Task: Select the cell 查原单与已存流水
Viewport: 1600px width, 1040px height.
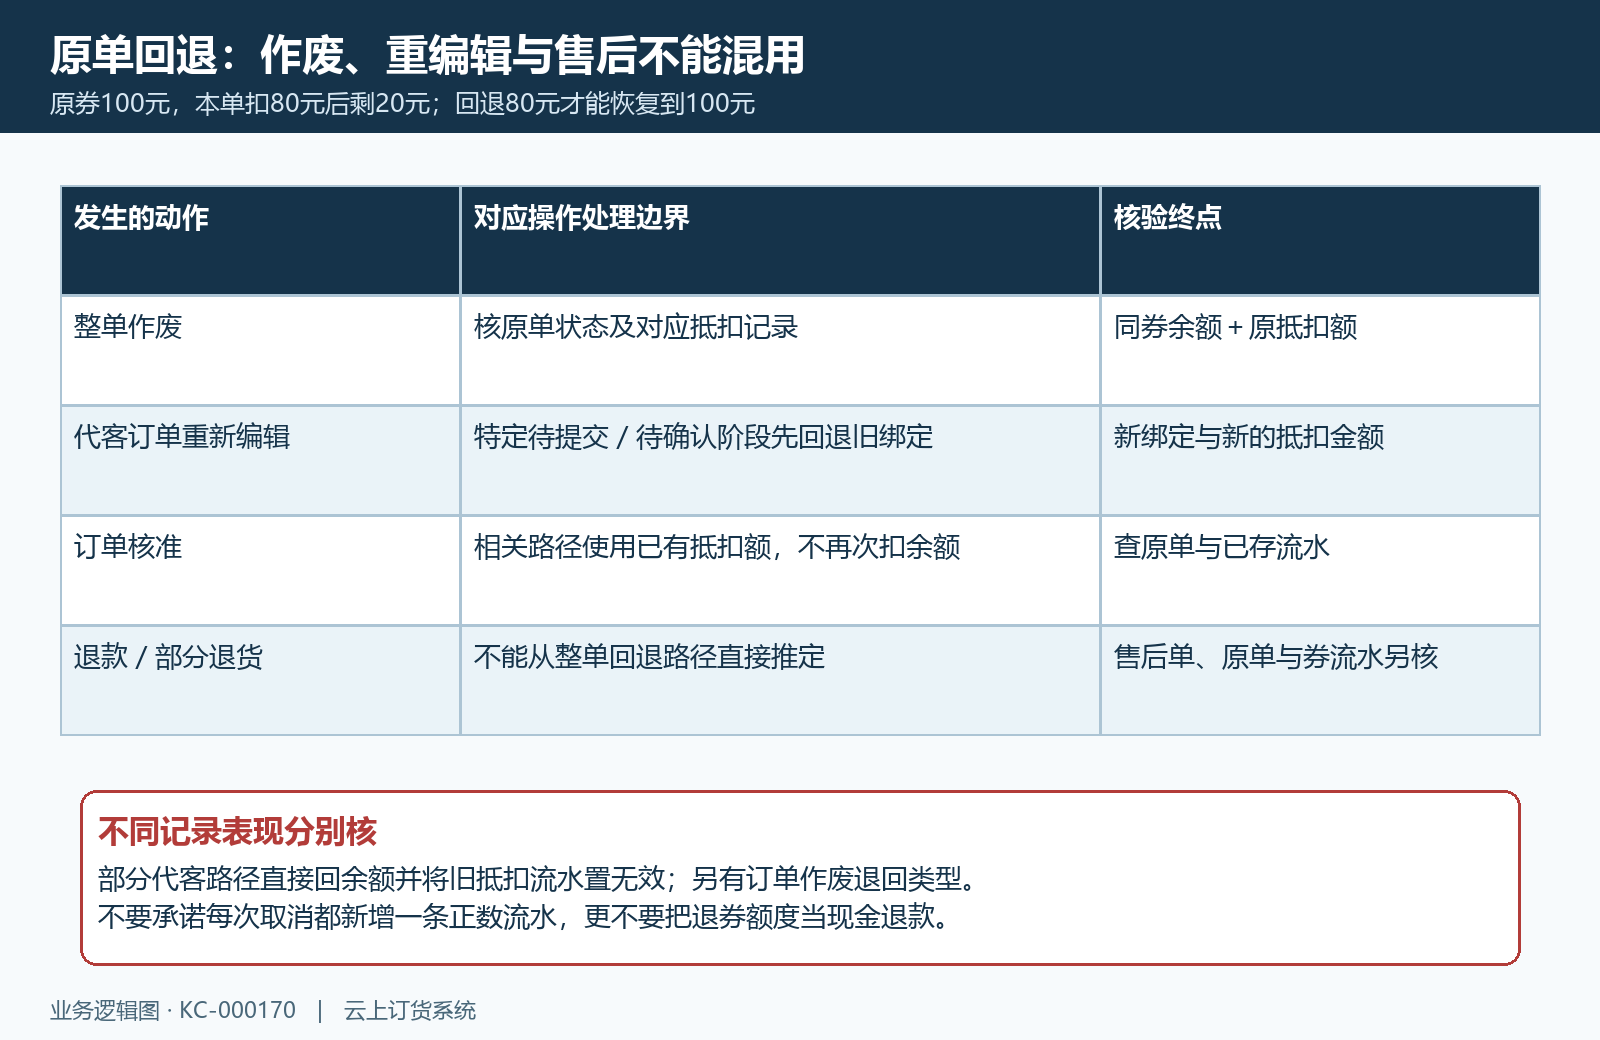Action: pyautogui.click(x=1320, y=570)
